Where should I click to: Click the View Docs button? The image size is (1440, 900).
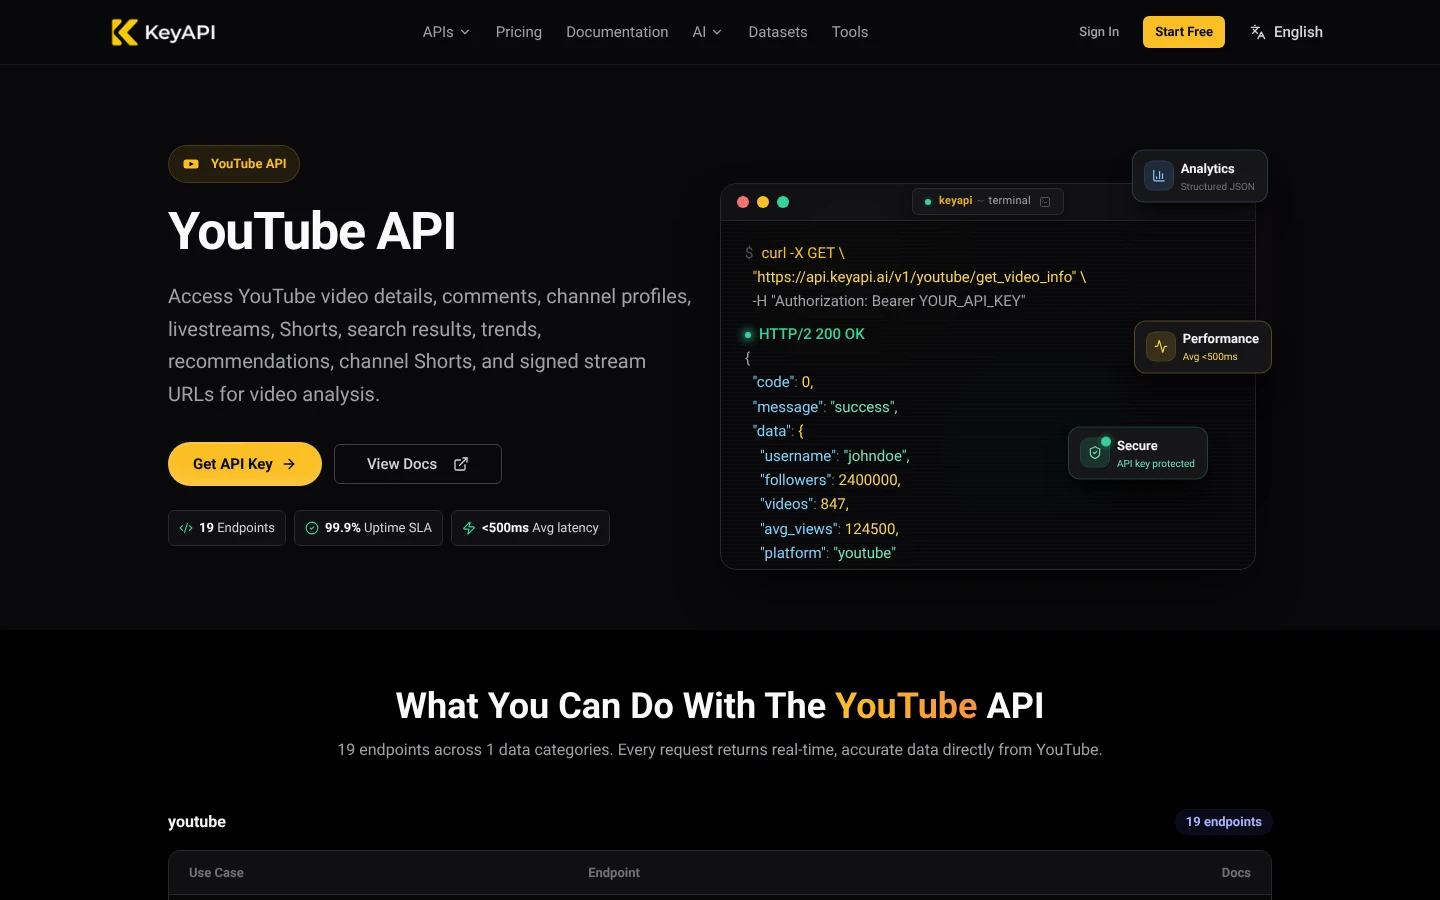[x=418, y=464]
